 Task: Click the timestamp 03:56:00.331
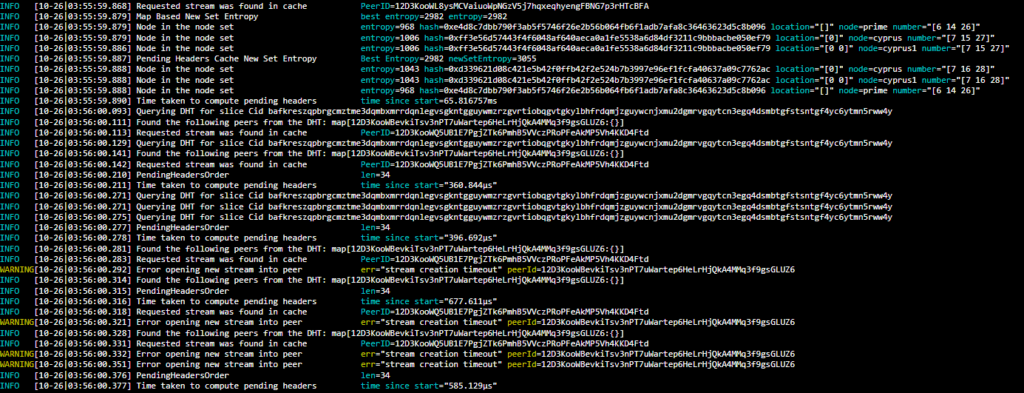pyautogui.click(x=82, y=343)
